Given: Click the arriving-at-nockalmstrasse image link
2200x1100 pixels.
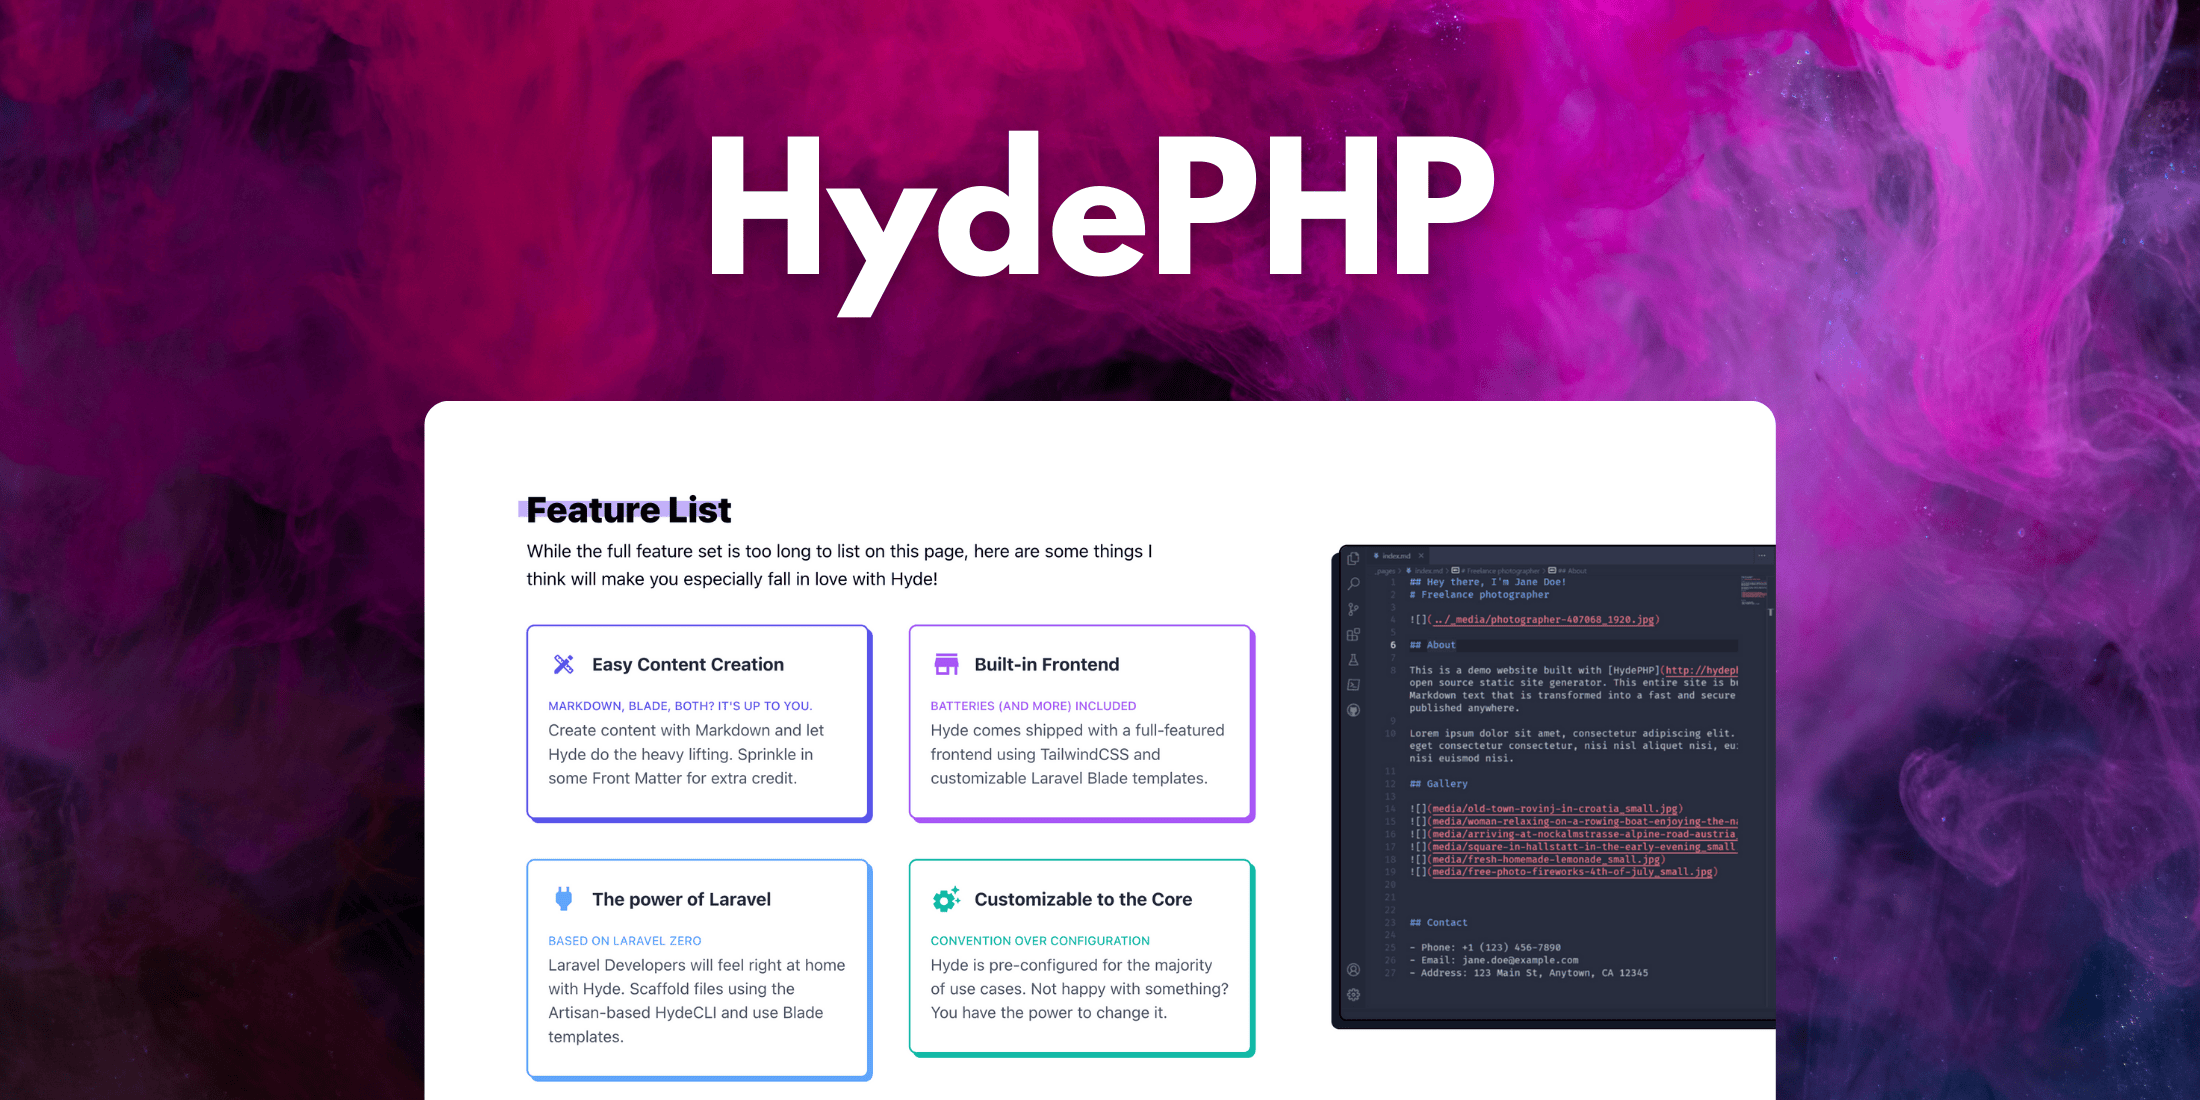Looking at the screenshot, I should [x=1584, y=834].
